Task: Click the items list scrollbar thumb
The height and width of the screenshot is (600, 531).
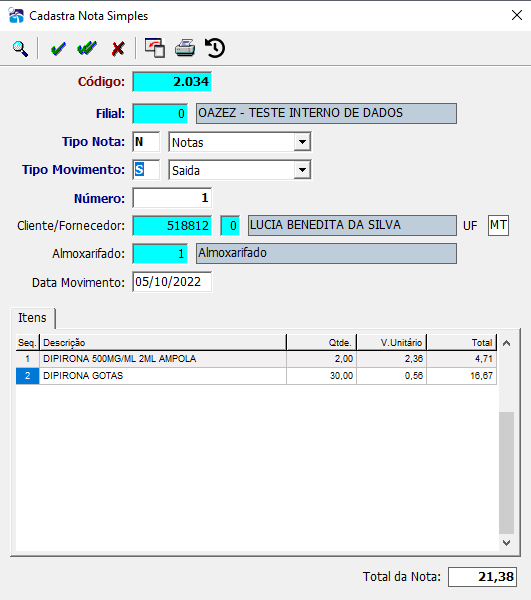Action: tap(507, 473)
